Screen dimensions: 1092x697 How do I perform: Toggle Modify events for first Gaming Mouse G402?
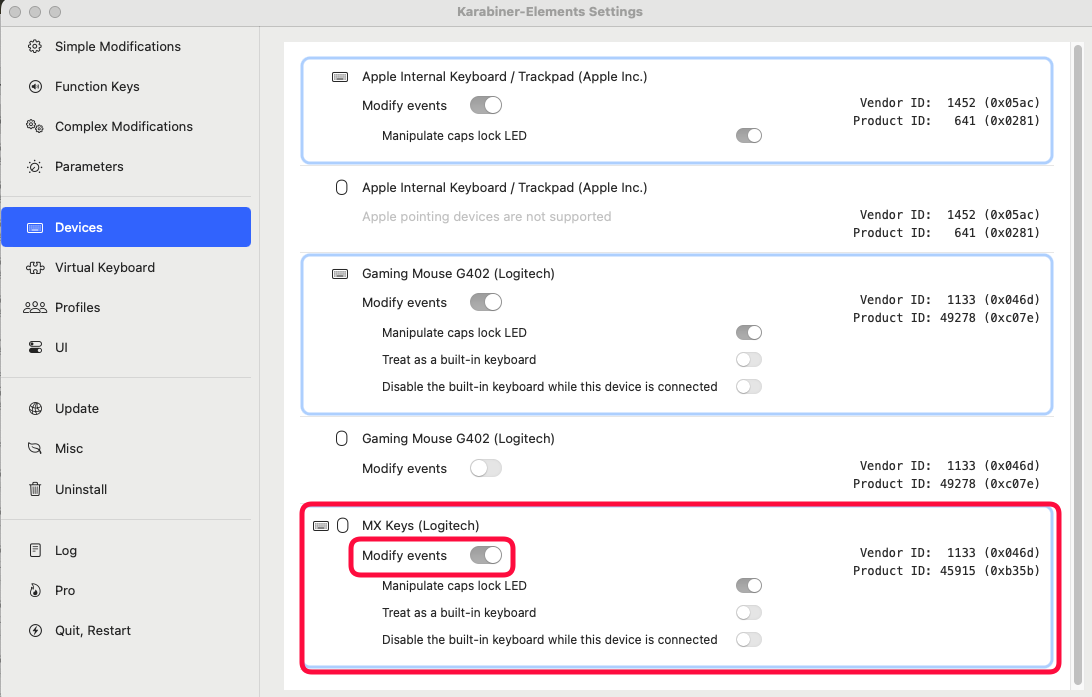tap(485, 302)
